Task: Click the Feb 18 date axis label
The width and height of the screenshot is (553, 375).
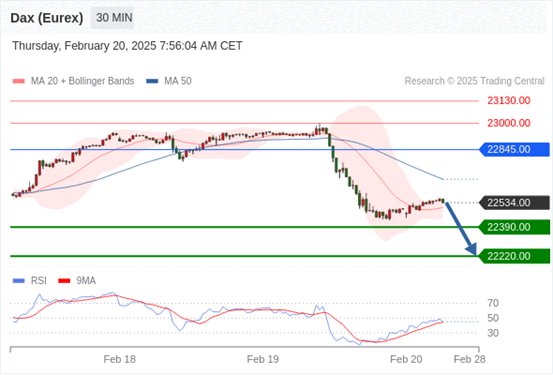Action: click(120, 359)
